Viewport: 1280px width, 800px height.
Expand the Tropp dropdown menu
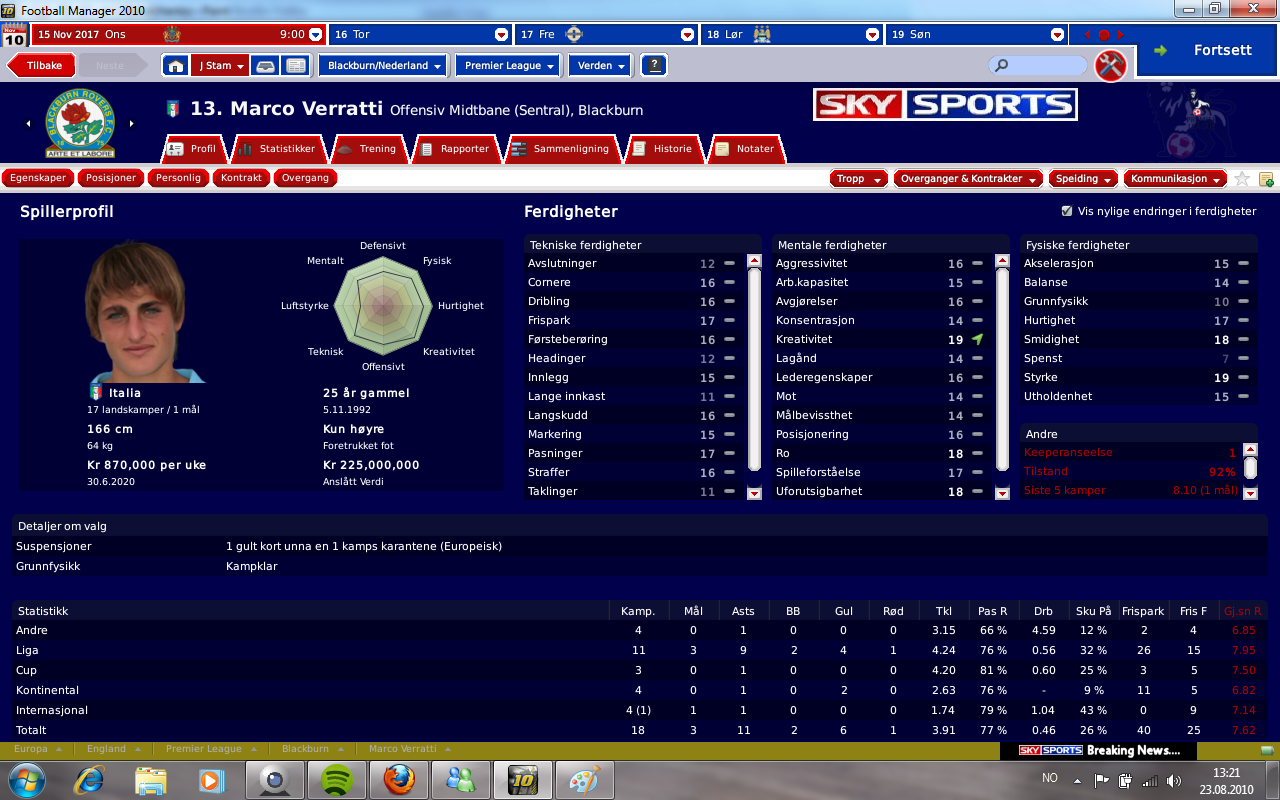(859, 179)
